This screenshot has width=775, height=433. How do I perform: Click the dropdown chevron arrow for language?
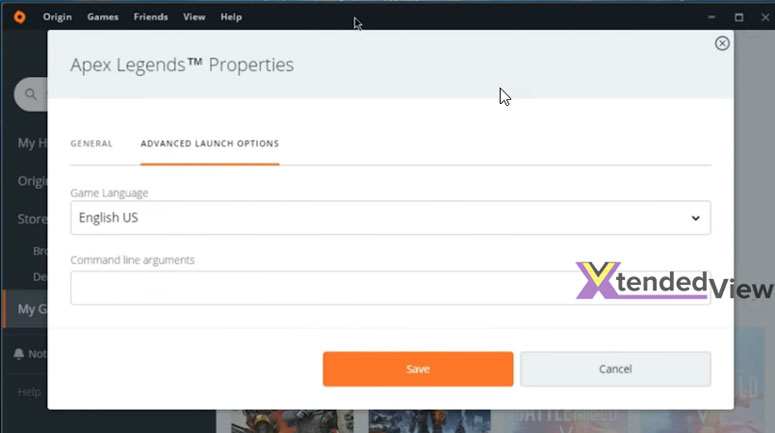[x=695, y=218]
